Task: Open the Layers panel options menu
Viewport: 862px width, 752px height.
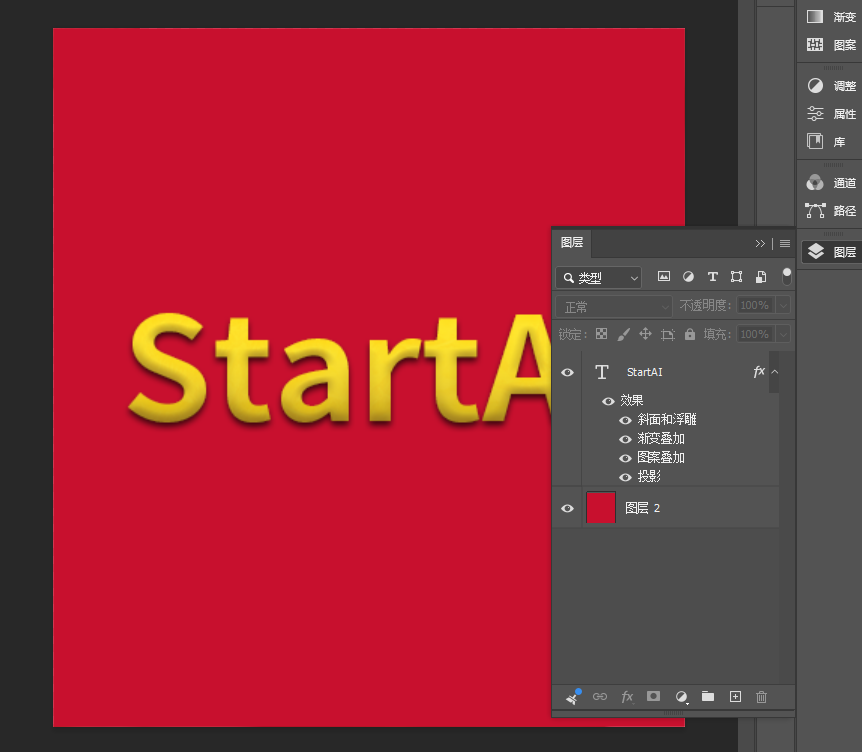Action: [785, 244]
